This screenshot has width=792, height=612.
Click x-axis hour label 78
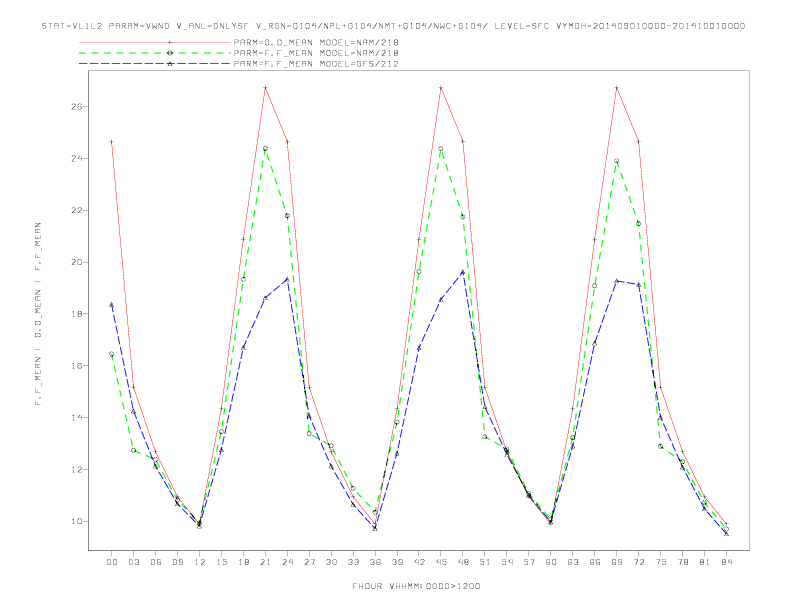(683, 562)
